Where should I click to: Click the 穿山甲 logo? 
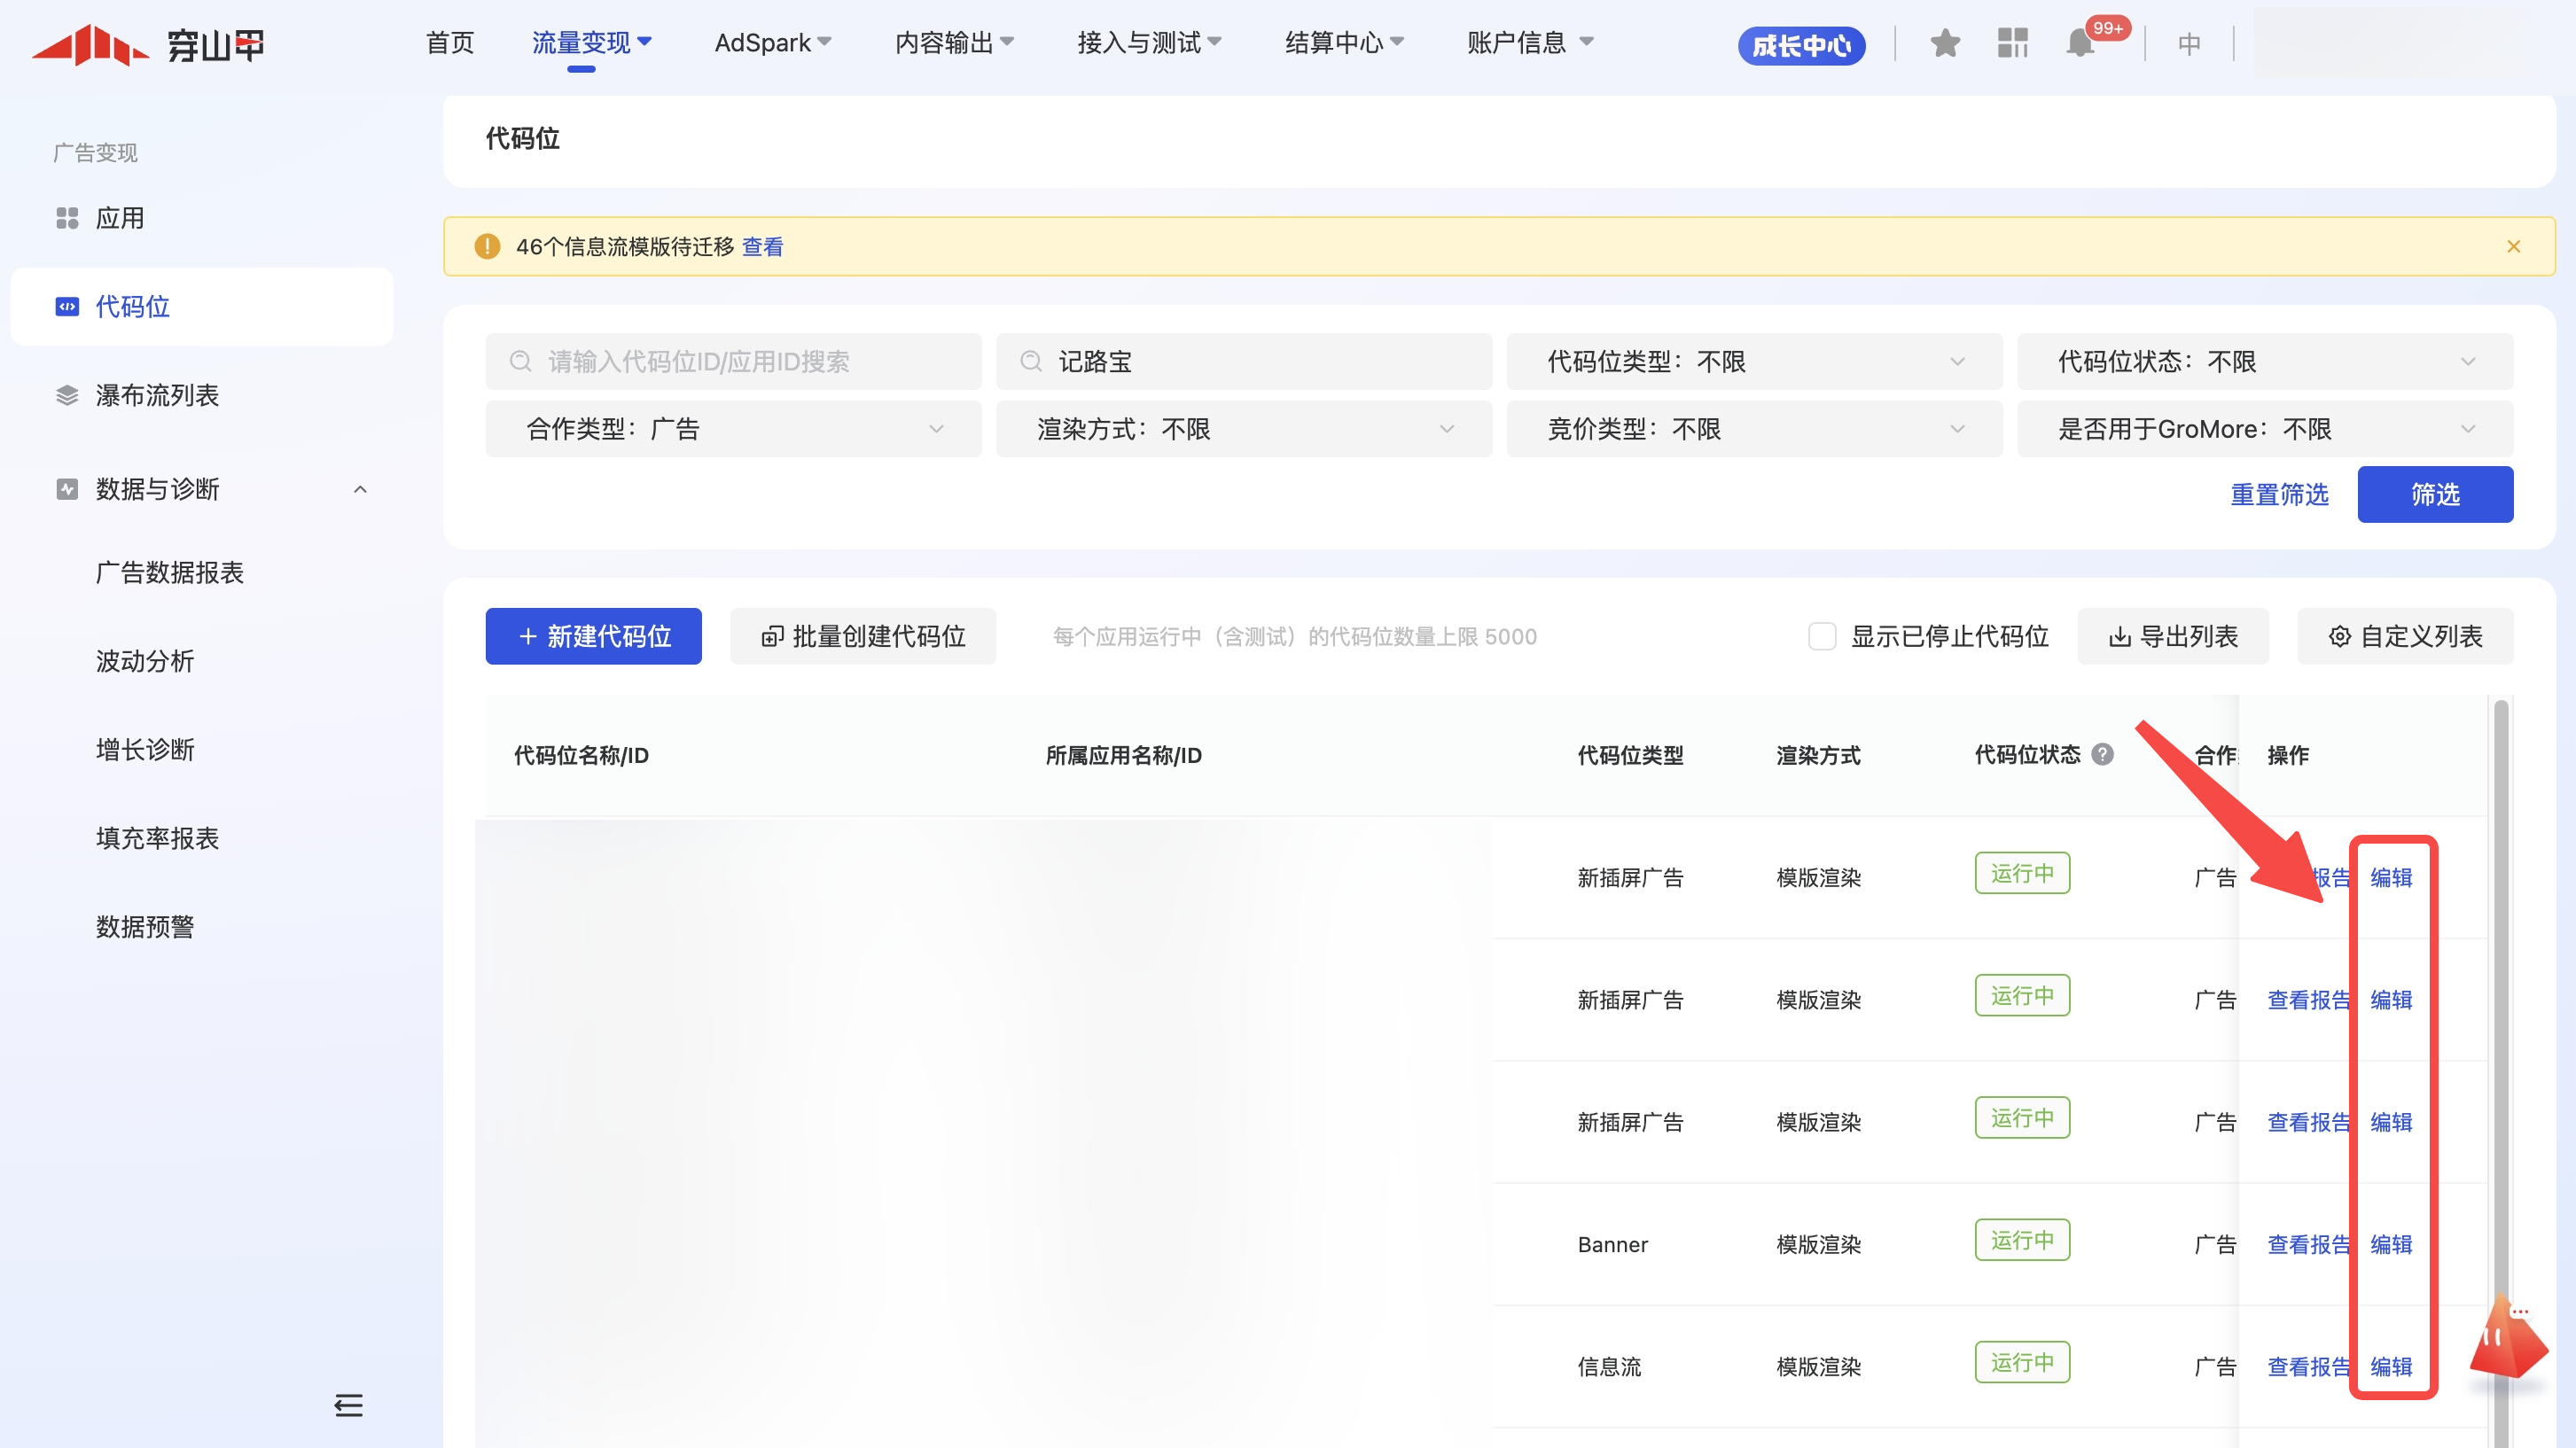coord(150,45)
